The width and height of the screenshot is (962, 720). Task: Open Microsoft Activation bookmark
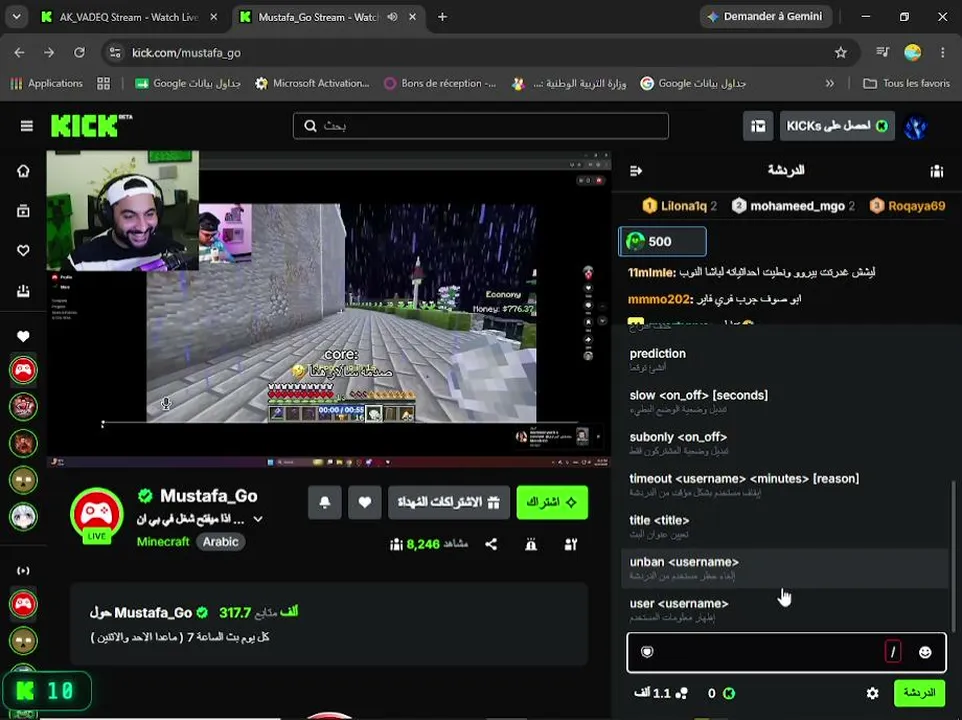tap(313, 83)
